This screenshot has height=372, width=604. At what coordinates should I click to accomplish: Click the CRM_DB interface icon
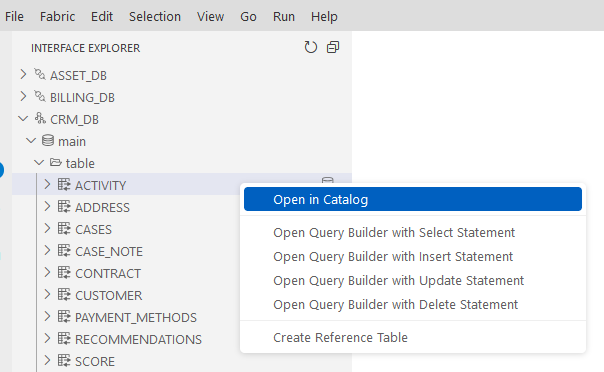(x=40, y=118)
